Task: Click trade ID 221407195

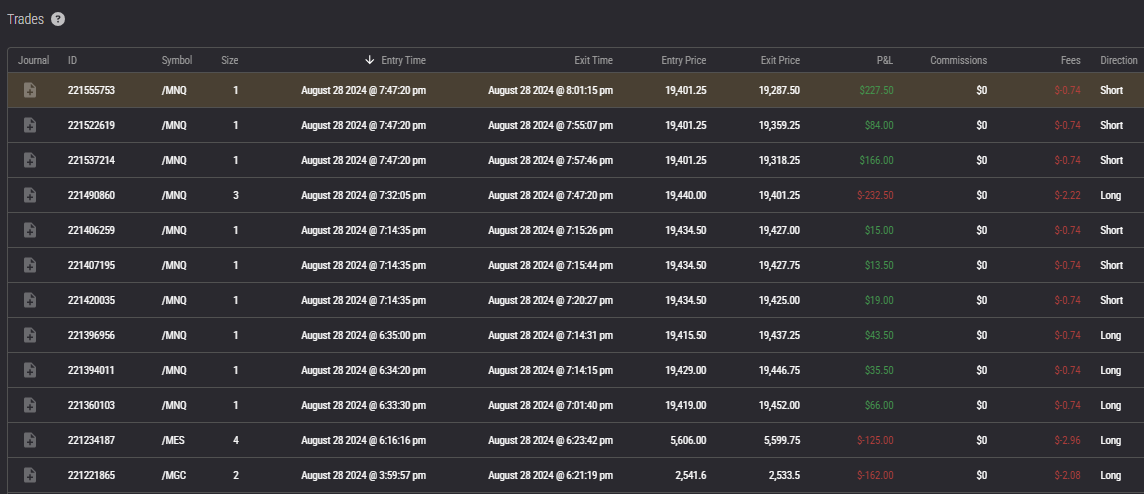Action: (91, 265)
